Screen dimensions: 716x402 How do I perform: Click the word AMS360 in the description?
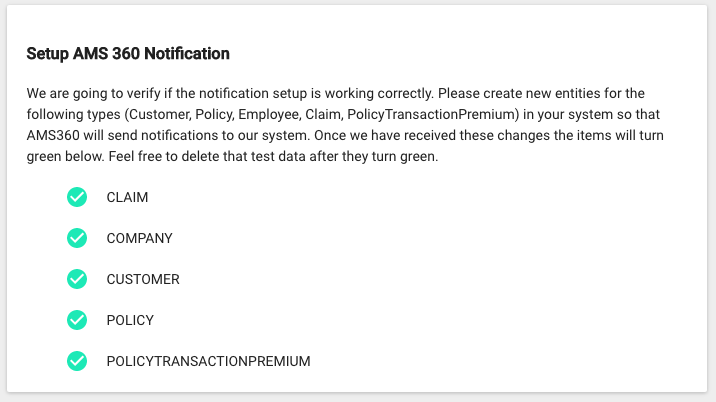(53, 135)
